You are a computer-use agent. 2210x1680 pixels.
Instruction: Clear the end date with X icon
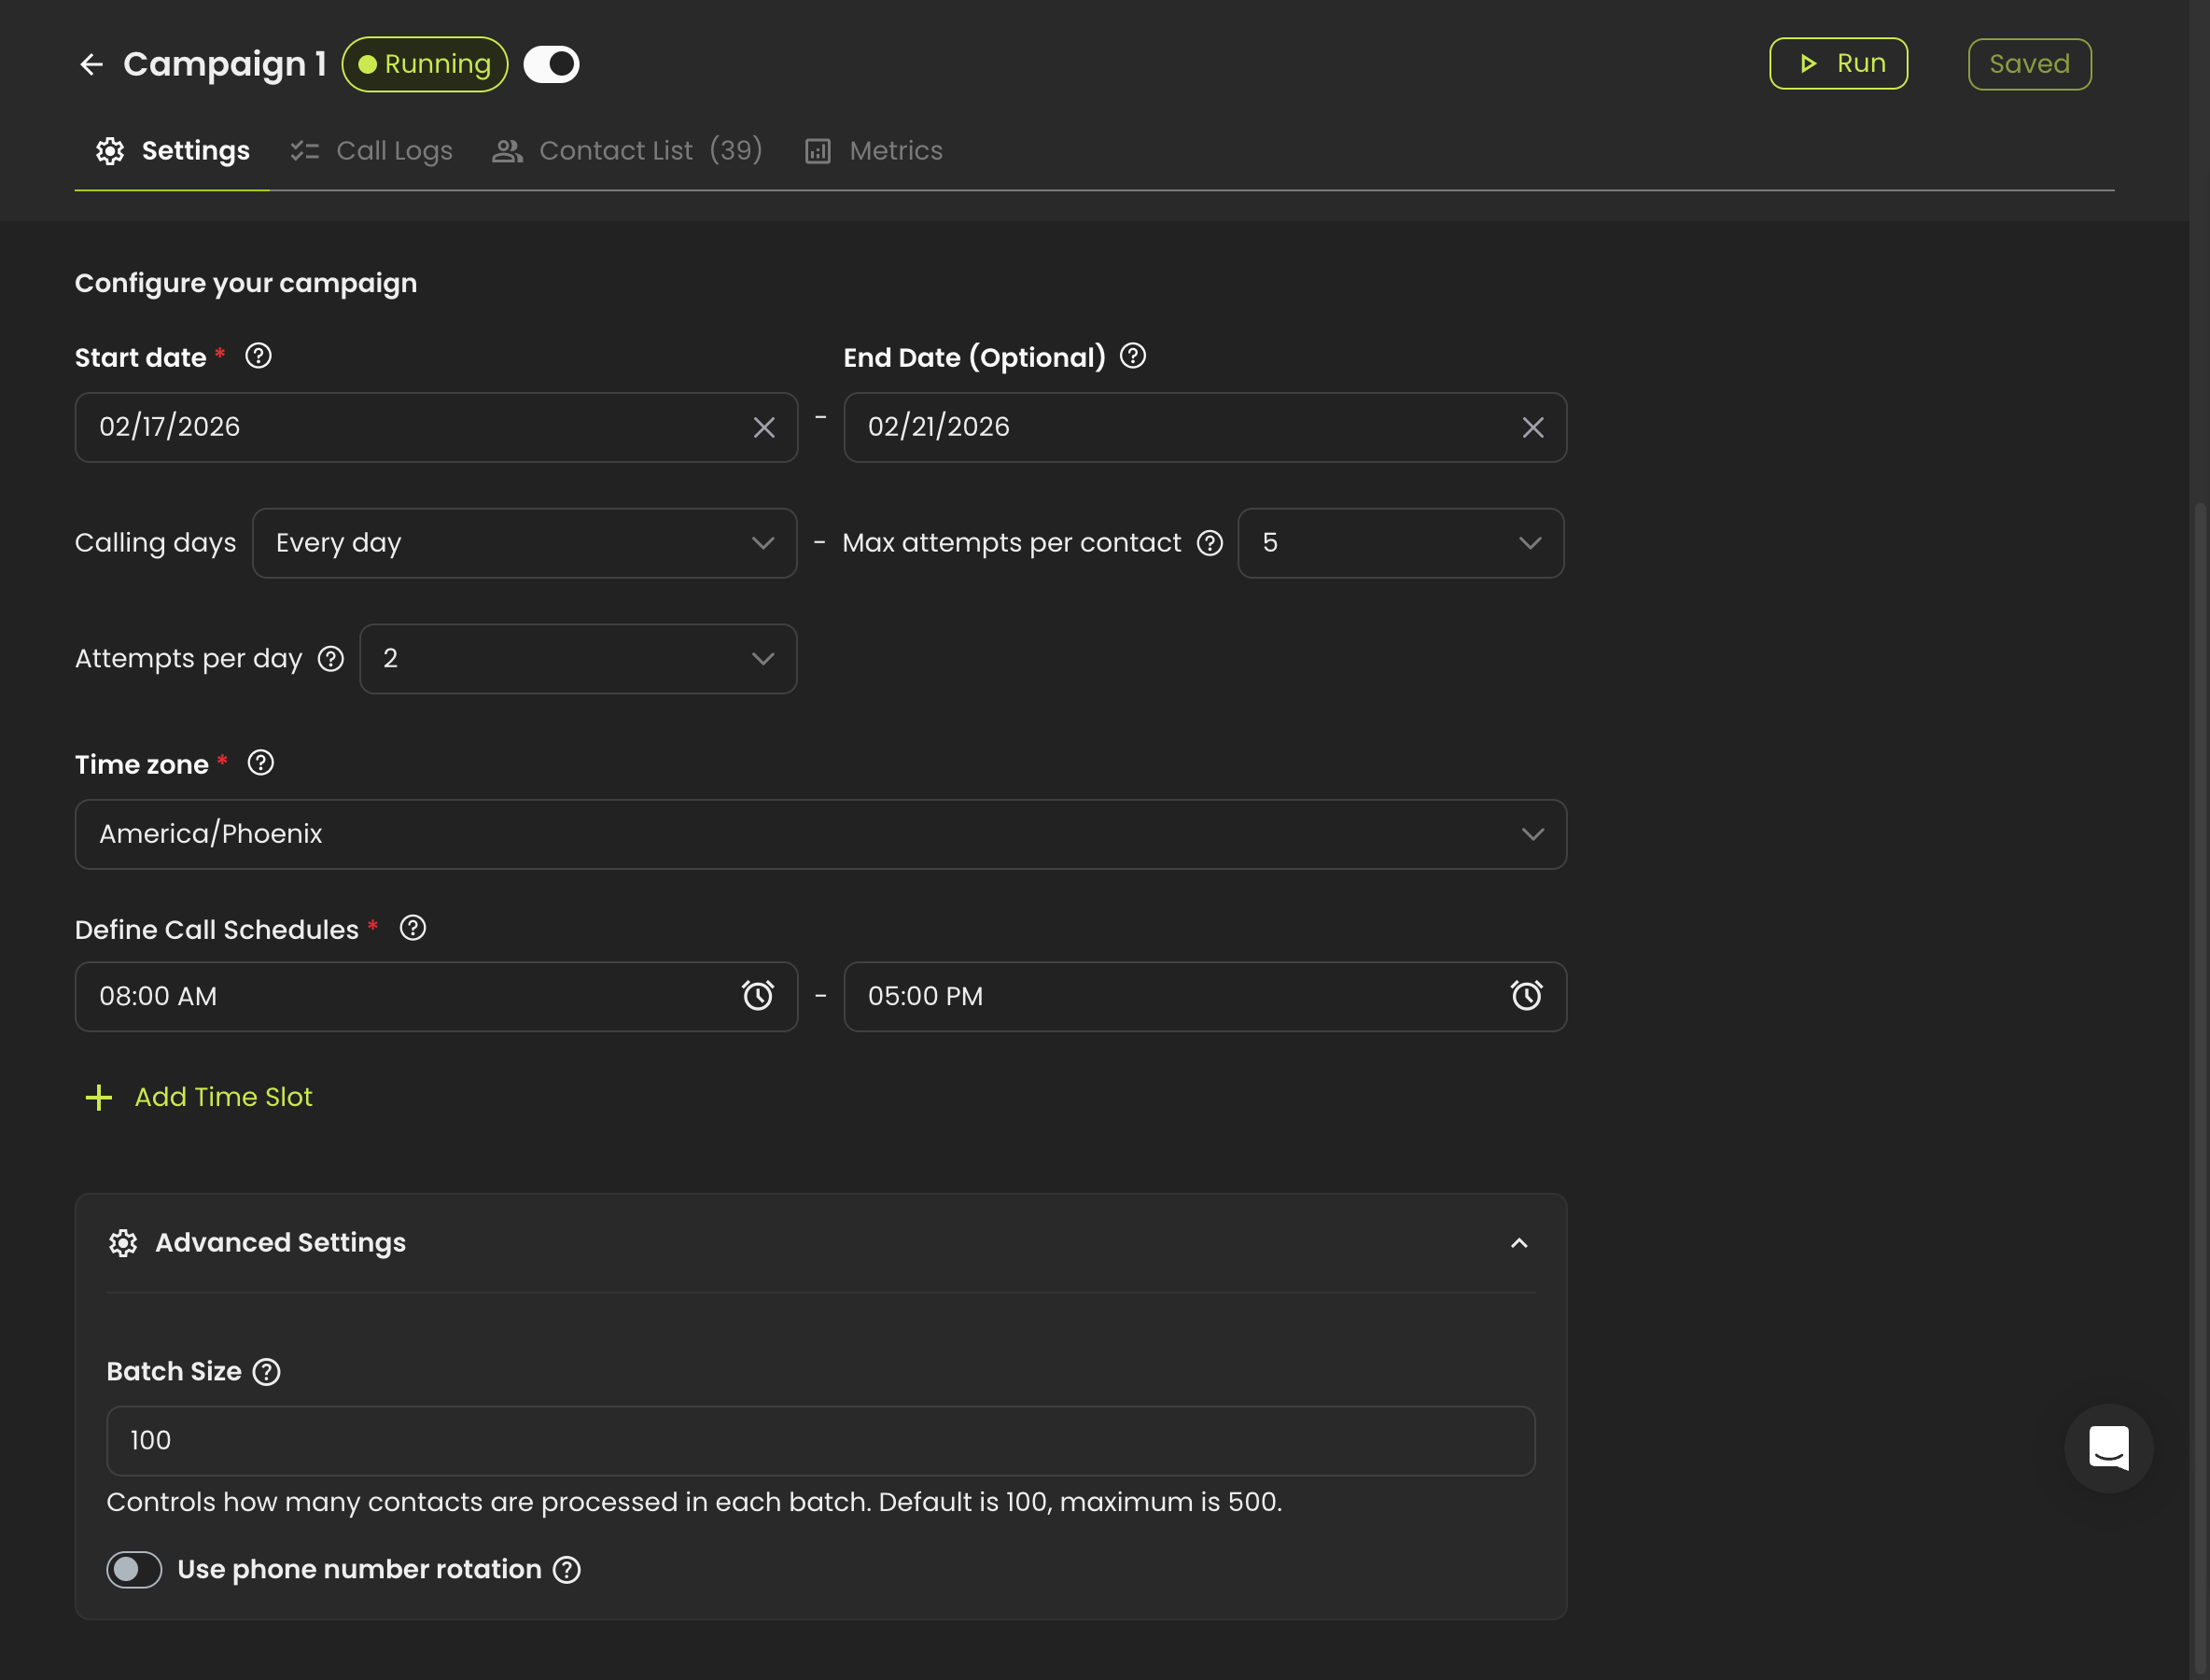click(x=1532, y=428)
